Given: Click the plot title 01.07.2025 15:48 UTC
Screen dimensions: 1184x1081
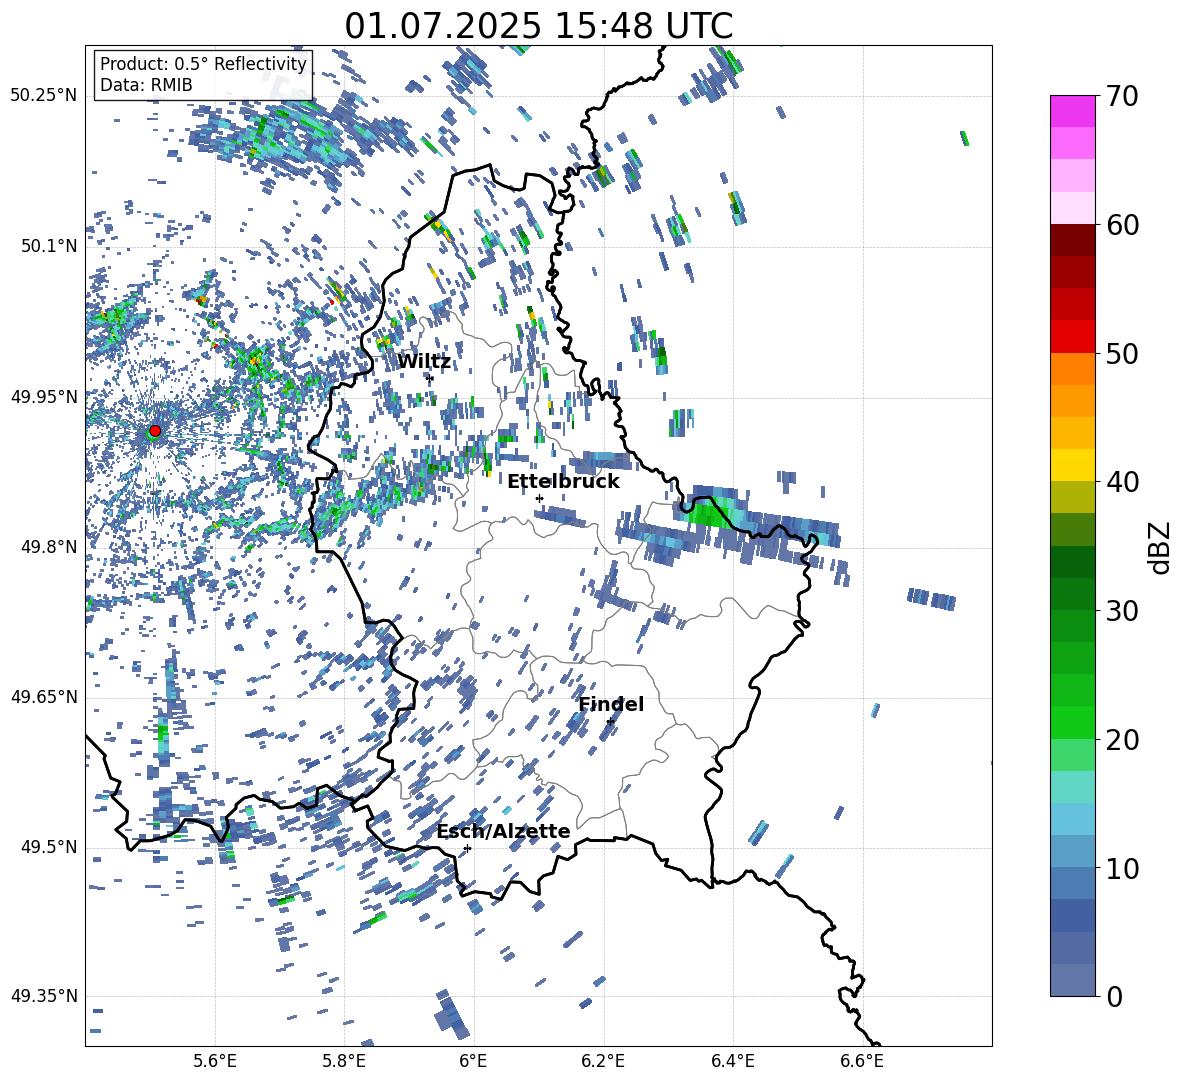Looking at the screenshot, I should 538,26.
